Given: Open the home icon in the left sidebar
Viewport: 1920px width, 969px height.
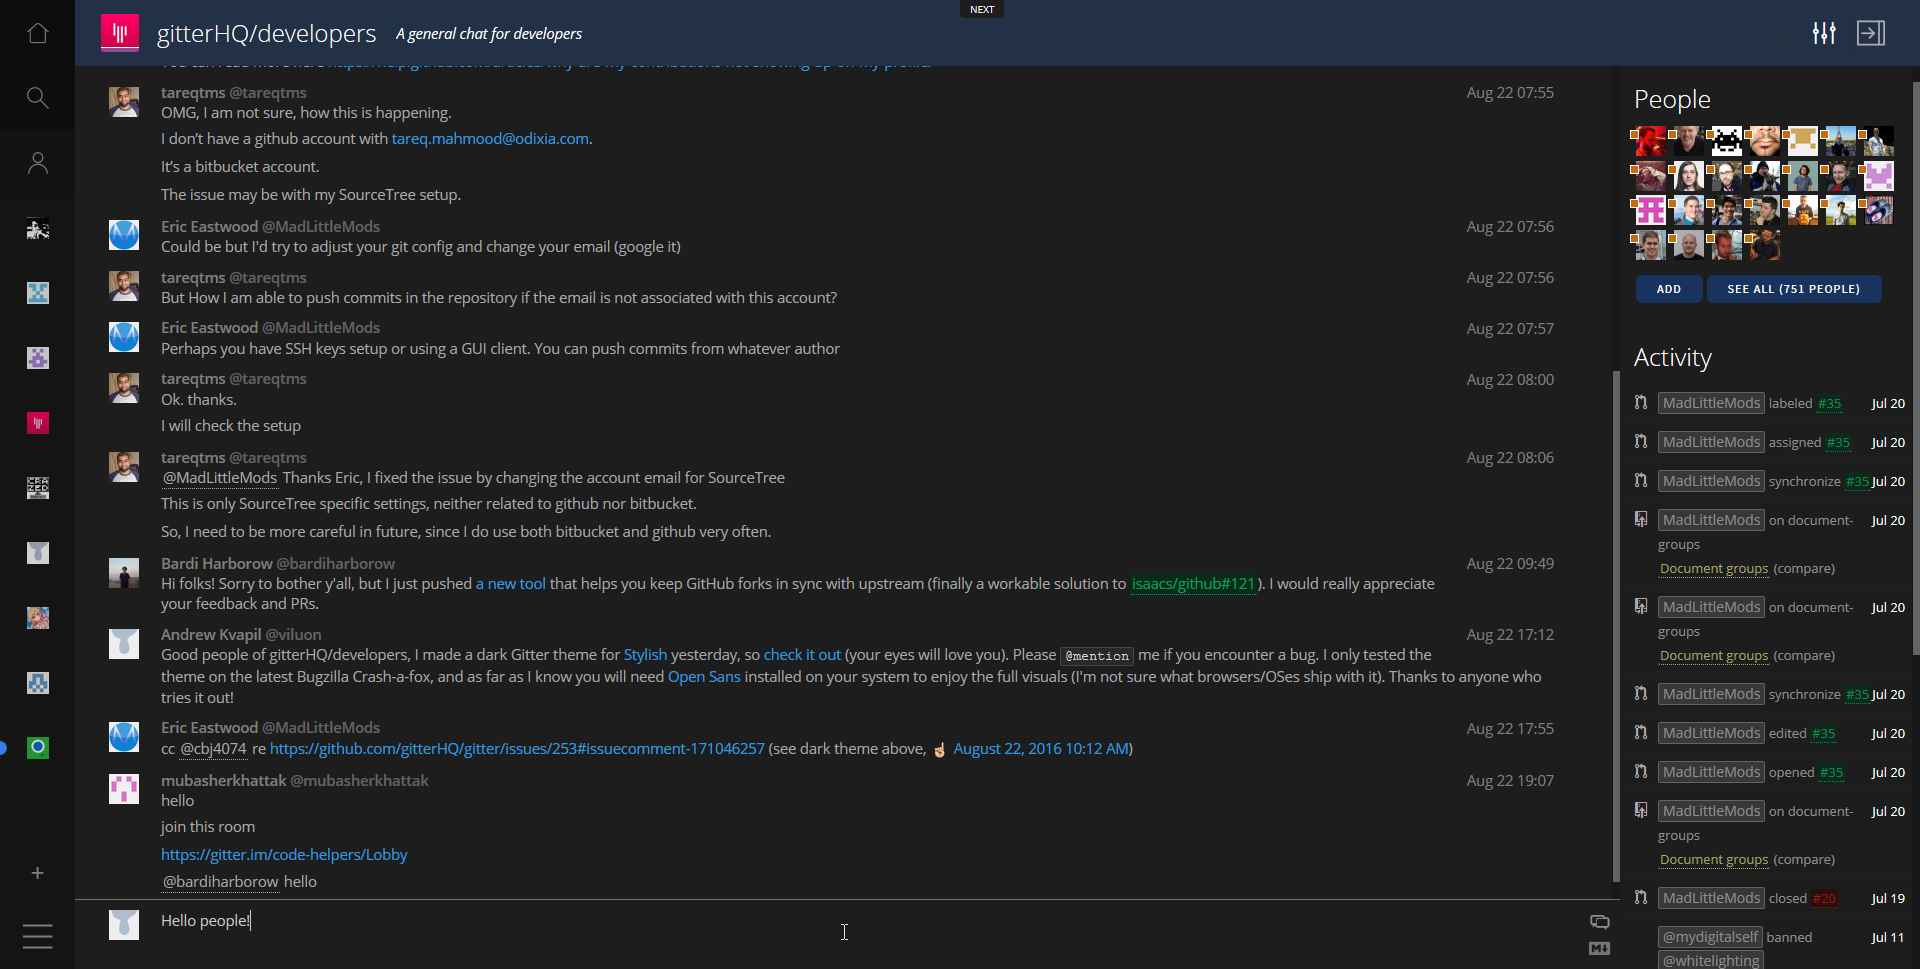Looking at the screenshot, I should click(x=37, y=33).
